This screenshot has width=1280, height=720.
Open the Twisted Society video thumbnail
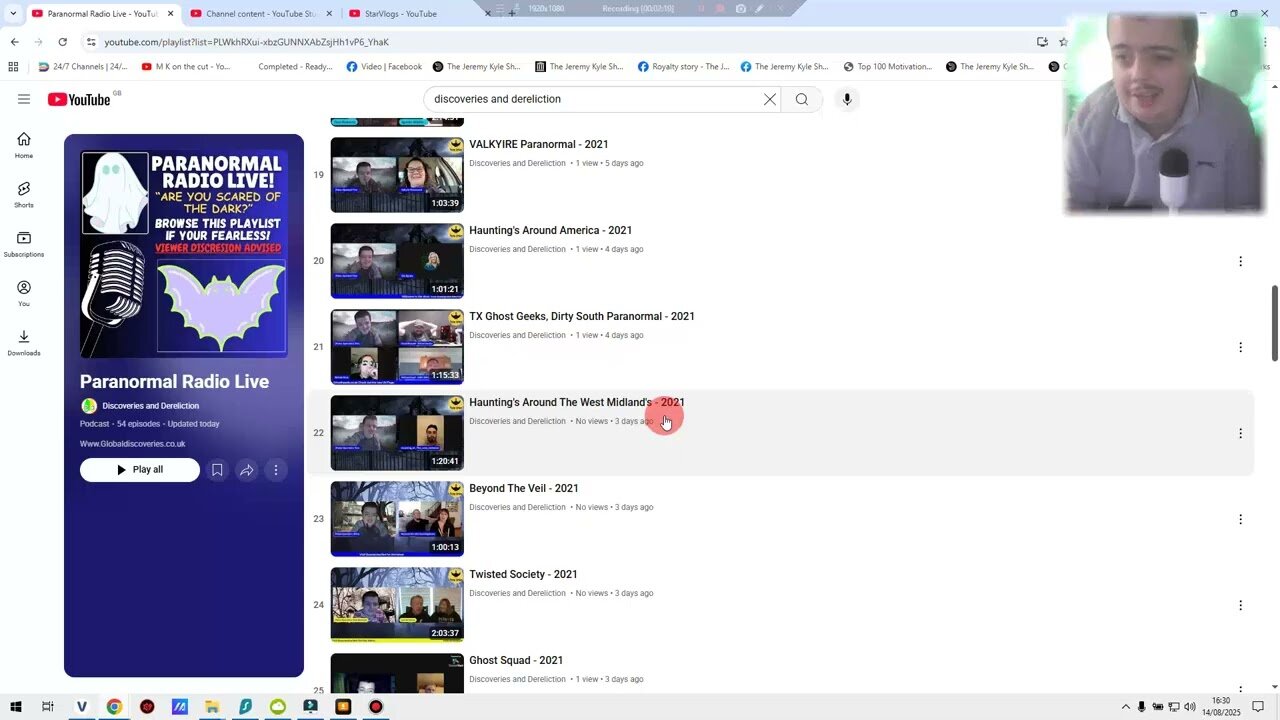pos(397,605)
